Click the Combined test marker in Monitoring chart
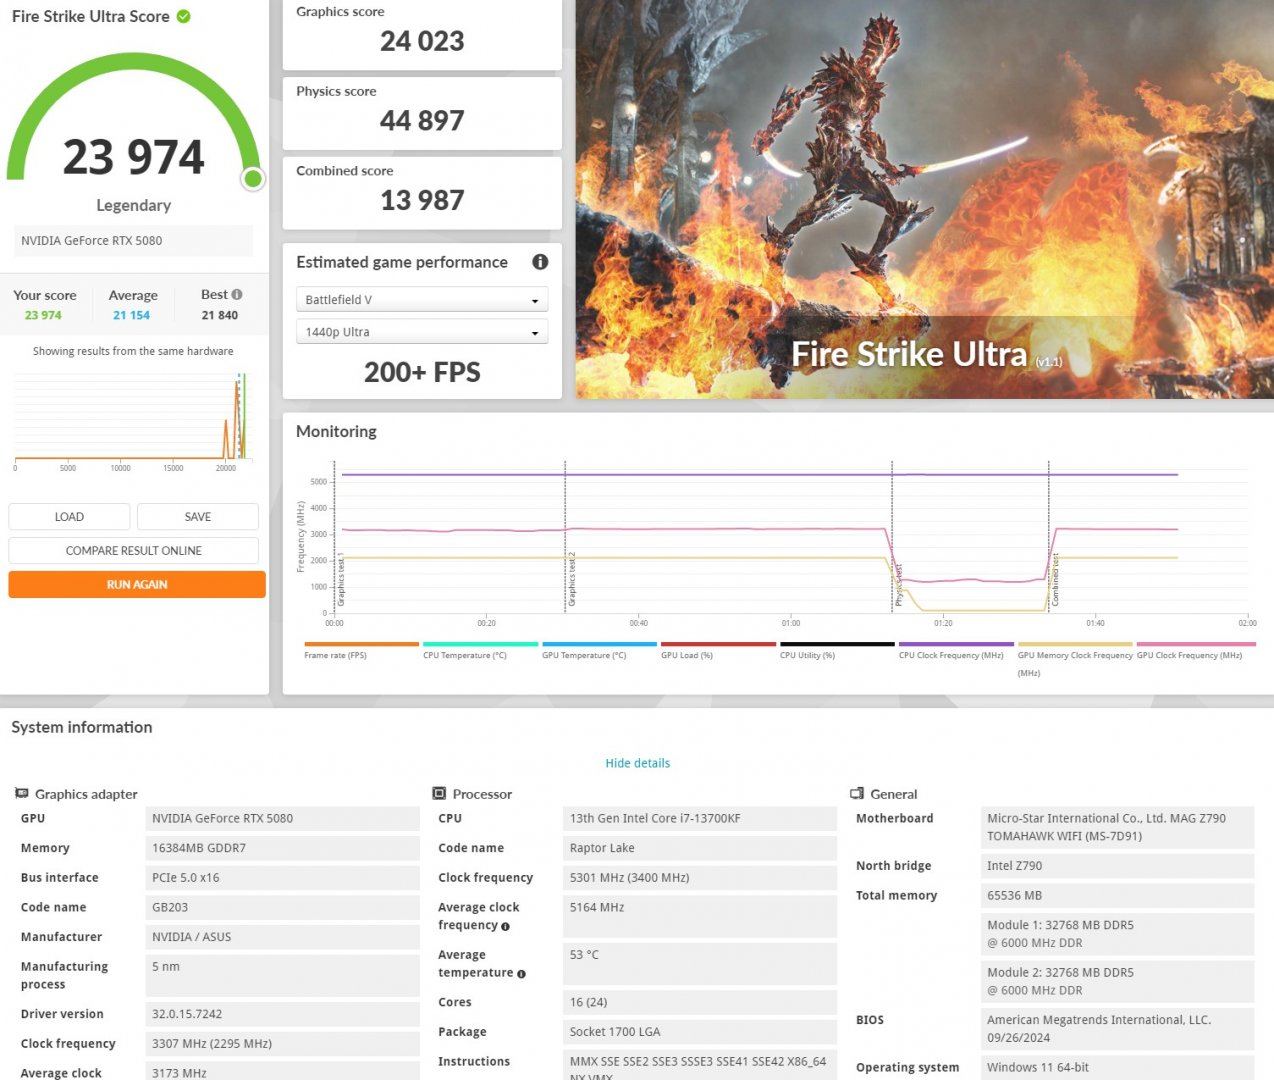 pos(1055,580)
